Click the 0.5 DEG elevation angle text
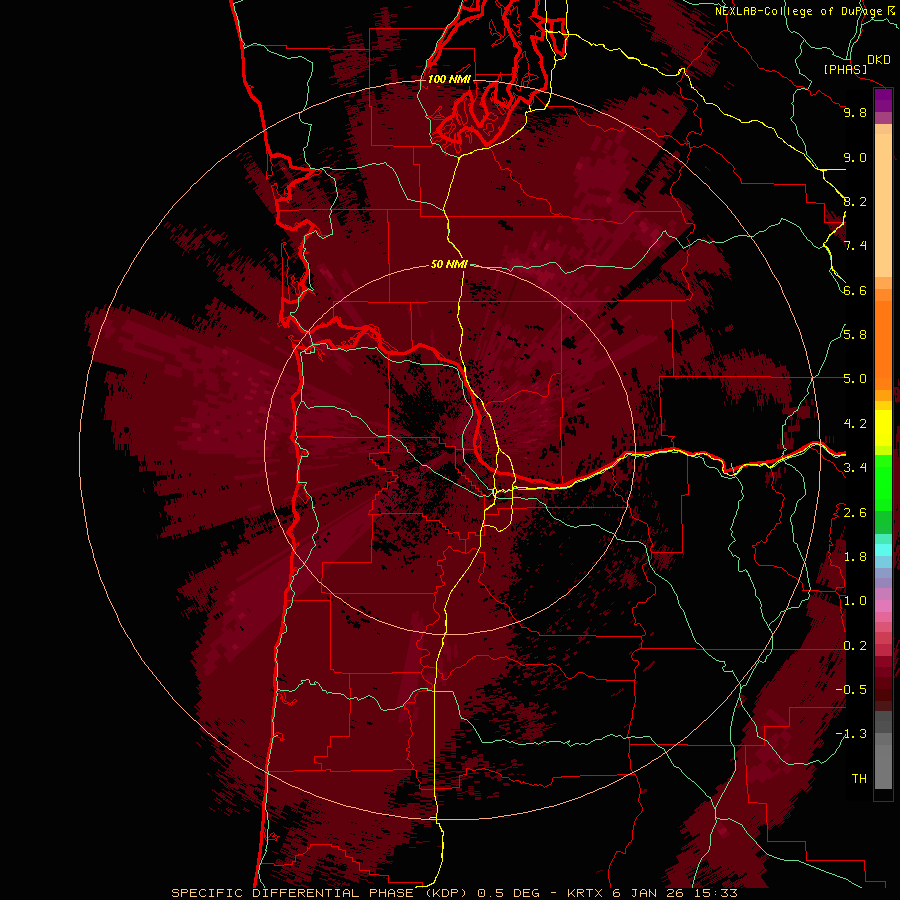The image size is (900, 900). [509, 893]
